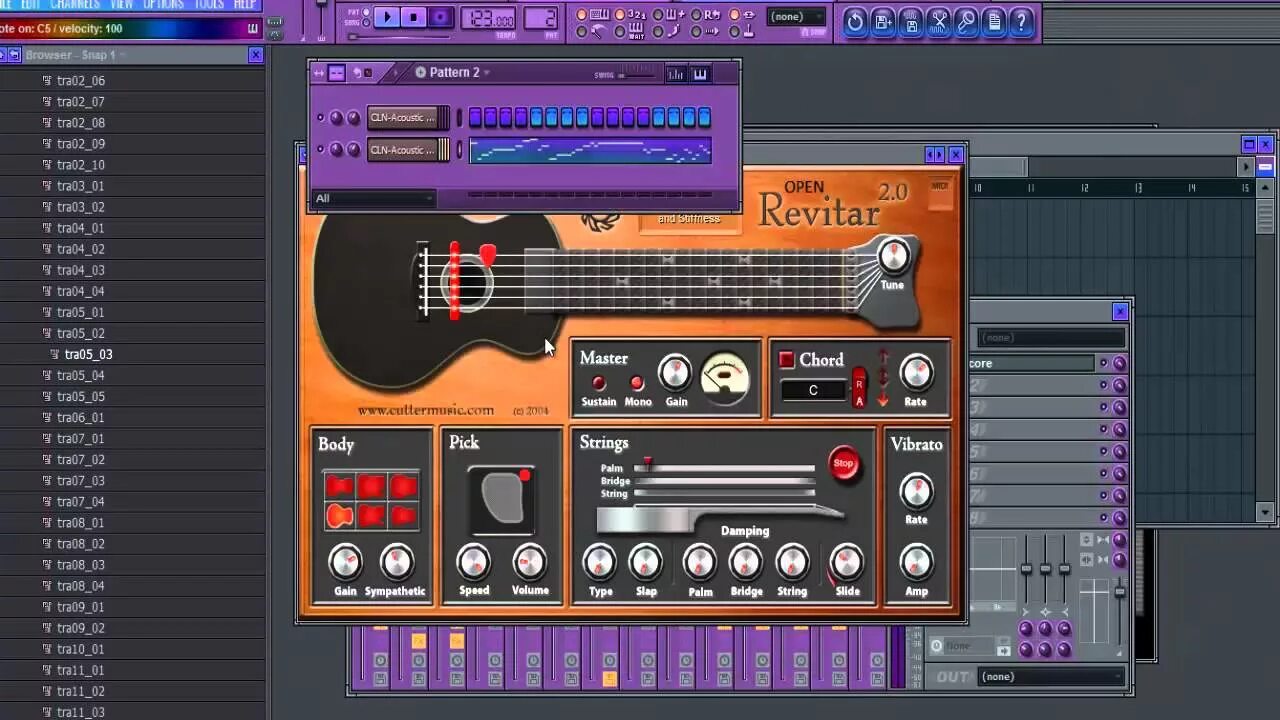Click the Vibrato Amp knob
Viewport: 1280px width, 720px height.
pyautogui.click(x=916, y=563)
